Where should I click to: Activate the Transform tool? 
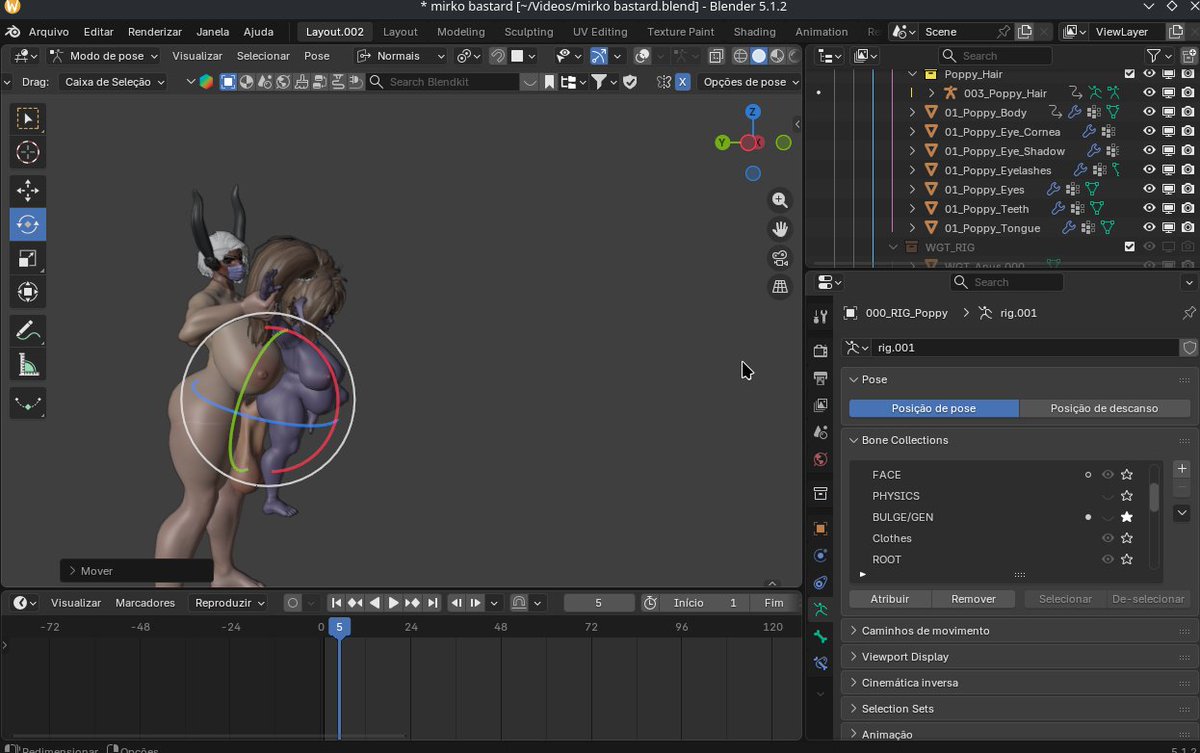tap(28, 292)
